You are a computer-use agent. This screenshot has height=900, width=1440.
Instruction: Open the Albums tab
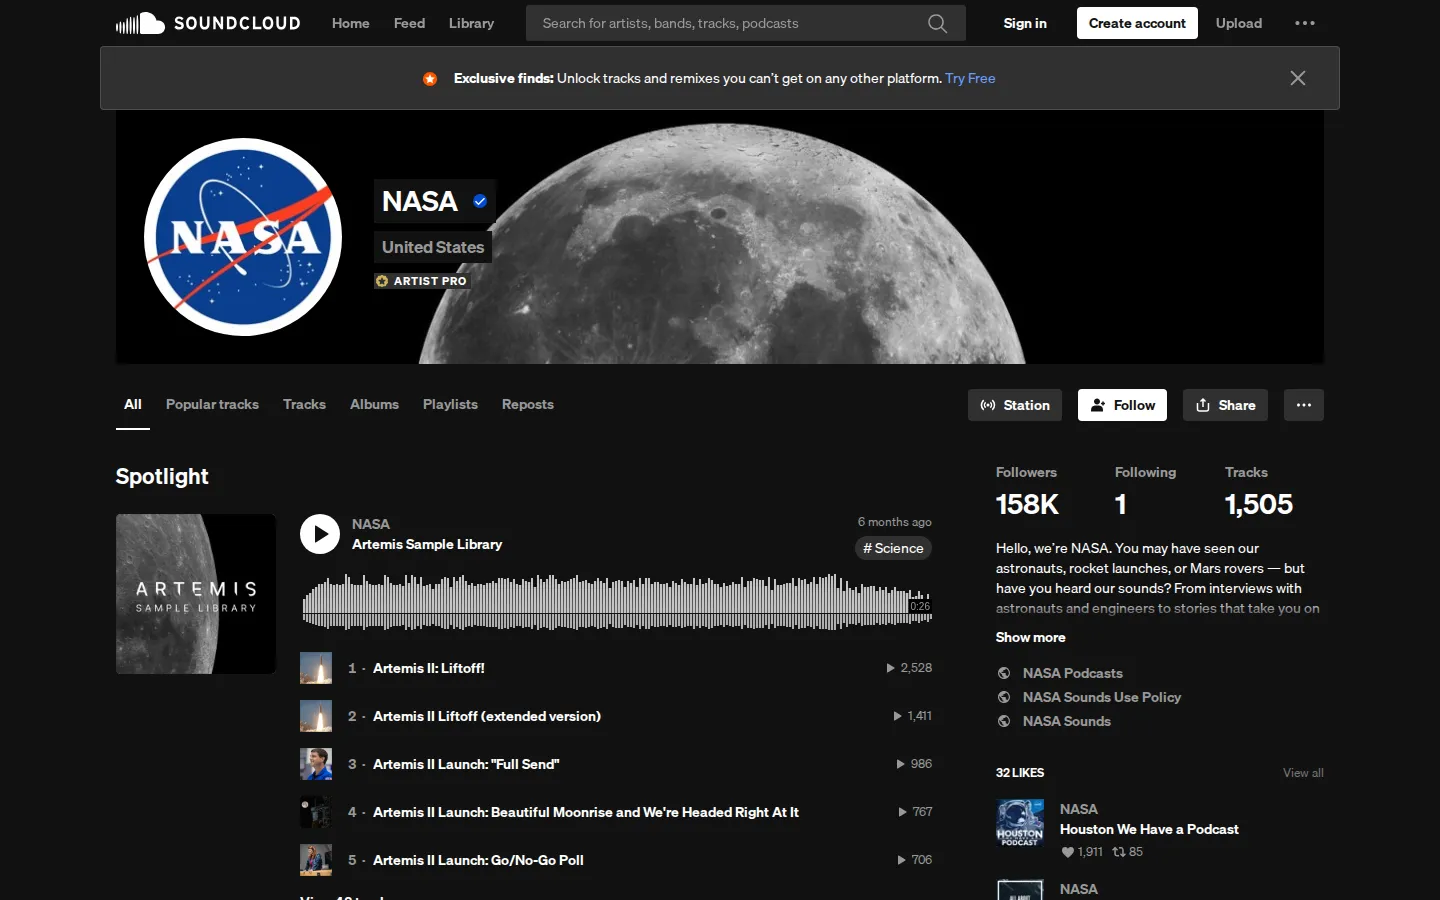pyautogui.click(x=374, y=404)
